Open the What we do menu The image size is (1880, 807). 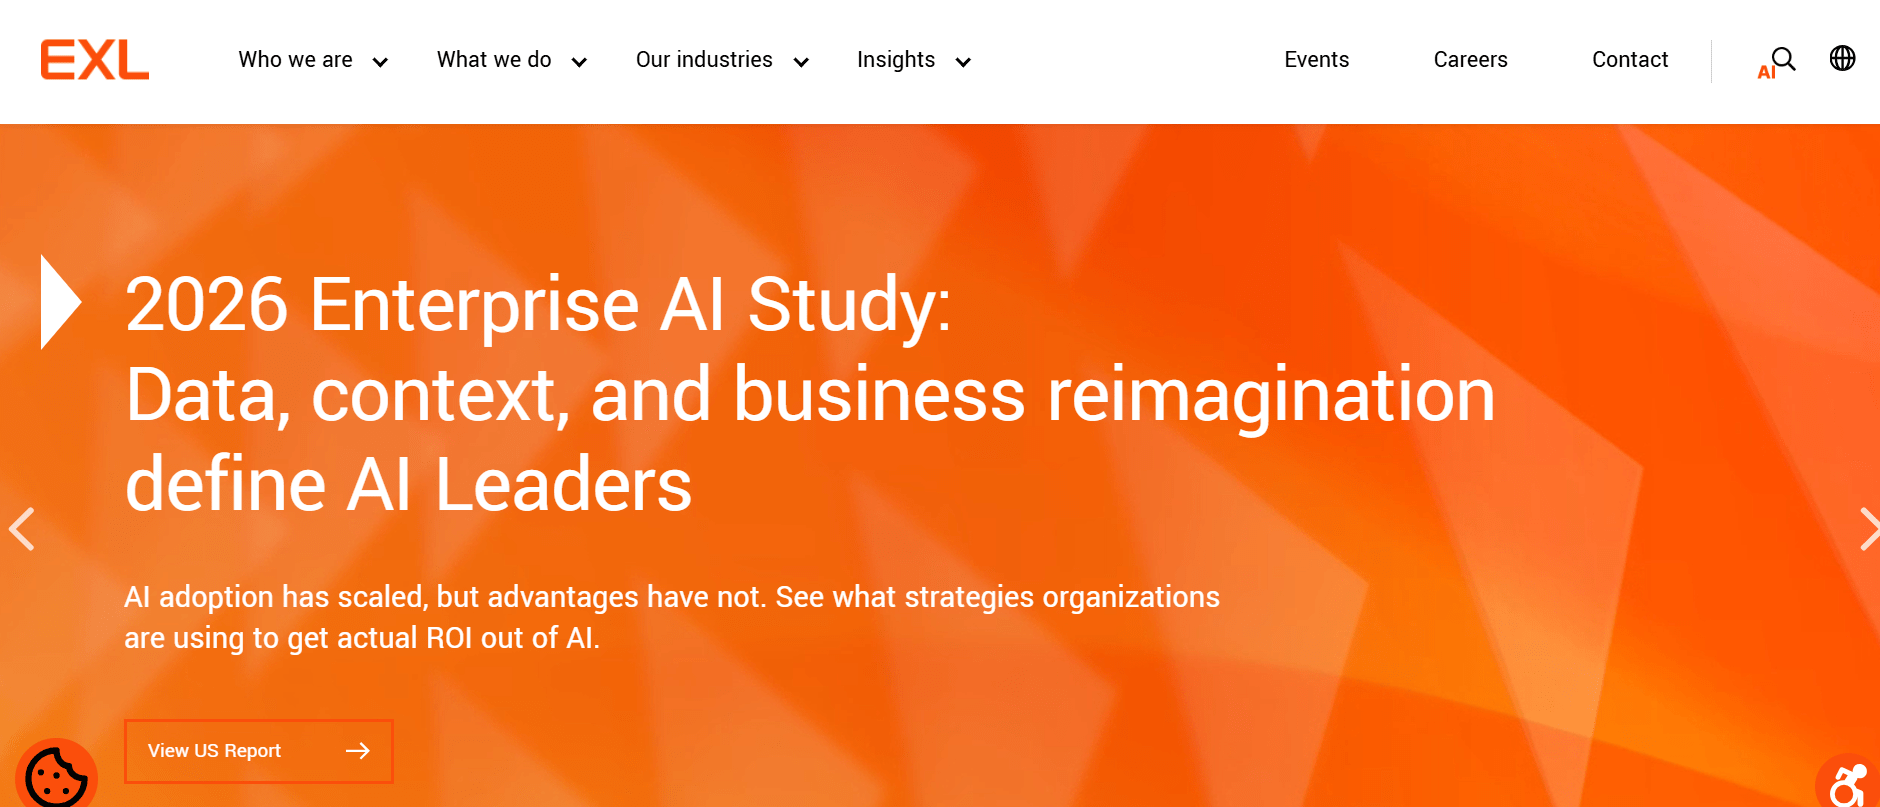pyautogui.click(x=494, y=60)
